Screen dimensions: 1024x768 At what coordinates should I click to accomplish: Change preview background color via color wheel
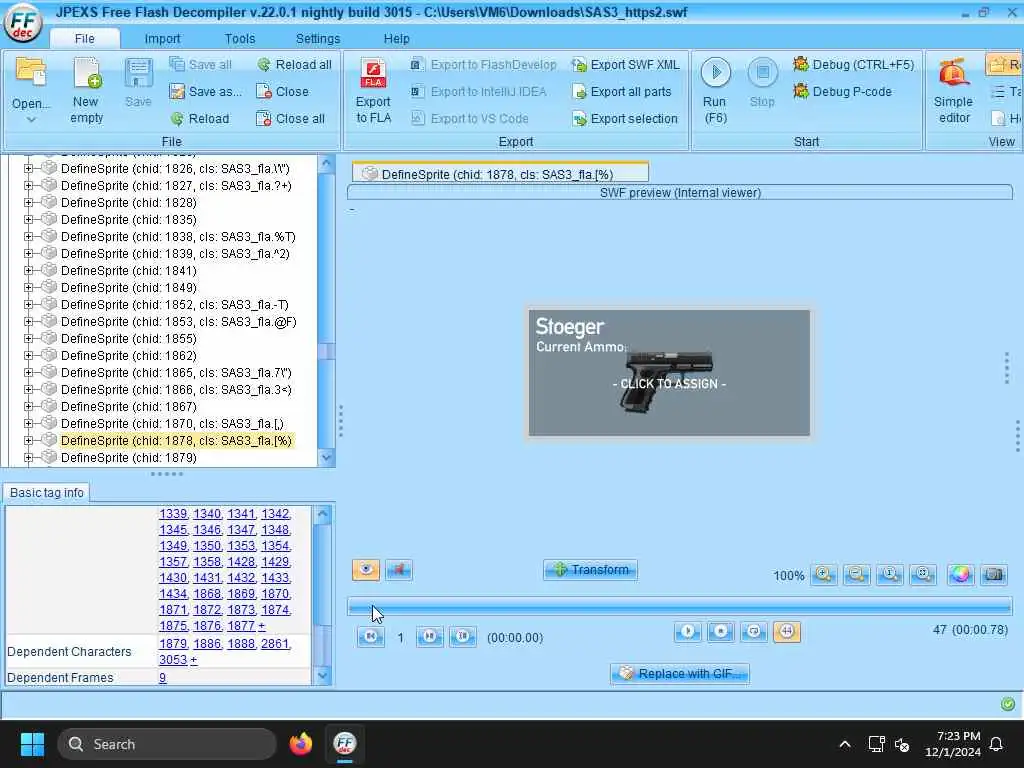(960, 575)
